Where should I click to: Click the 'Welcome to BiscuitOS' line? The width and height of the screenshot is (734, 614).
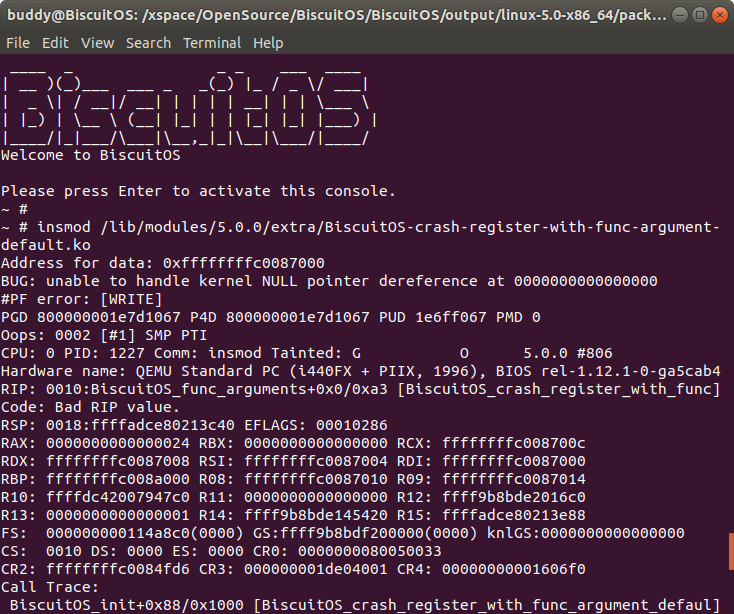pyautogui.click(x=90, y=155)
